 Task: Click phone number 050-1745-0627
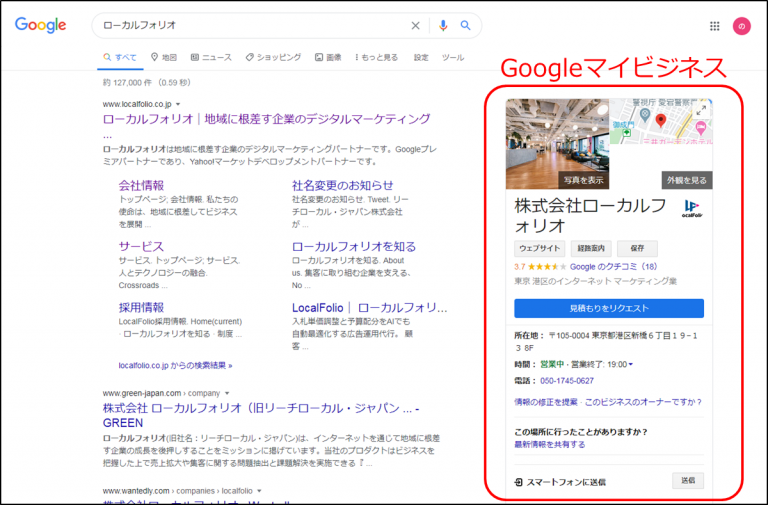click(567, 381)
